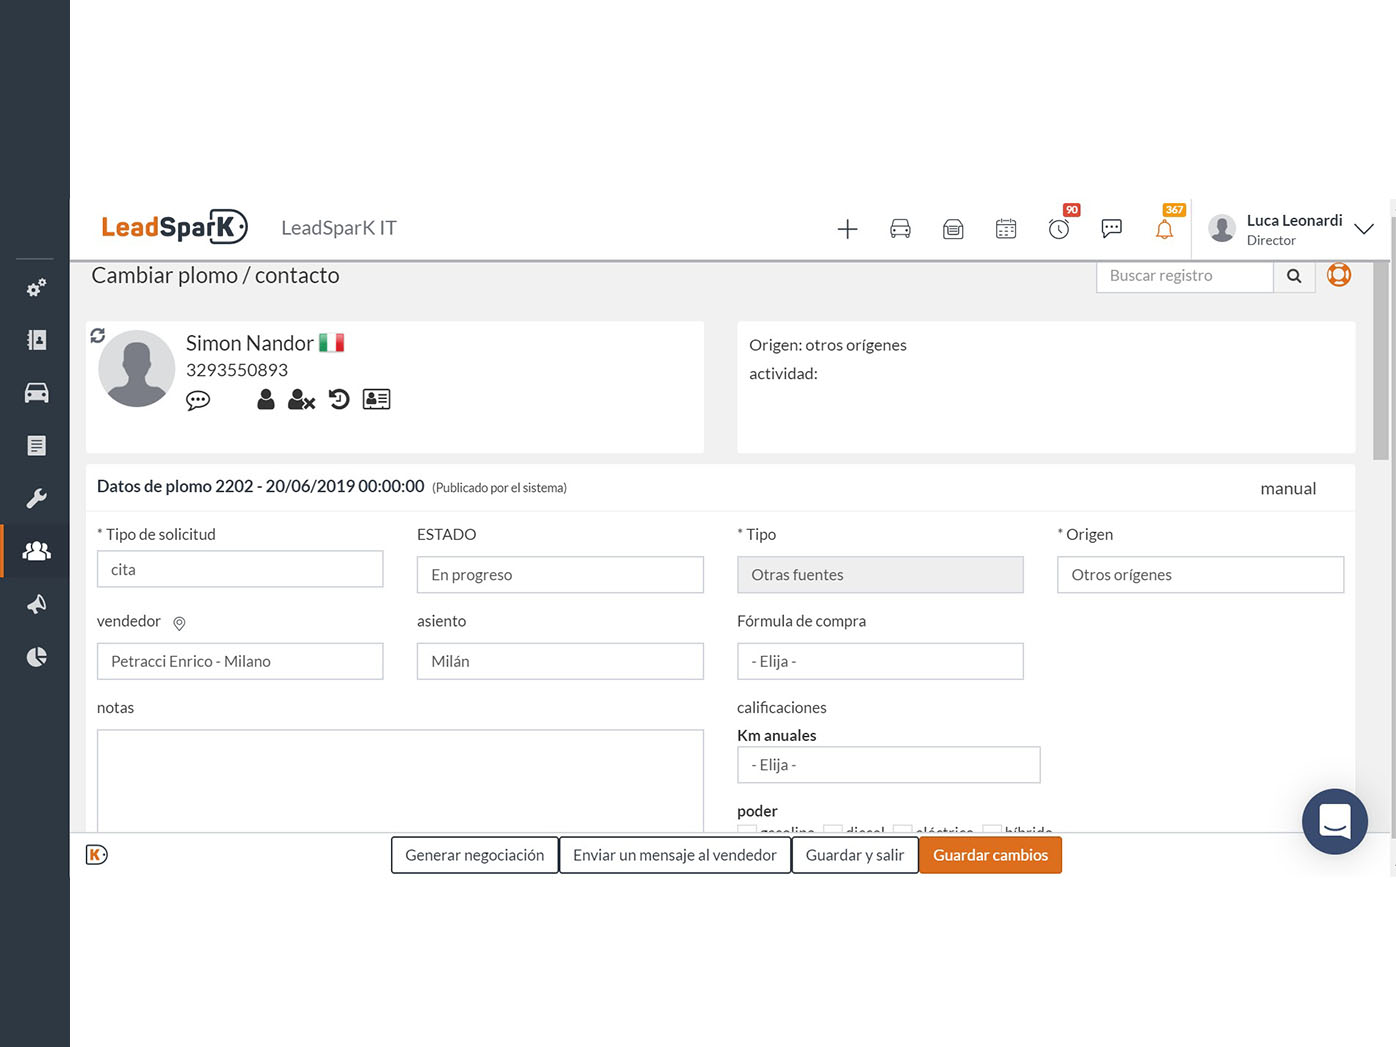Click the page vertical scrollbar
Image resolution: width=1396 pixels, height=1047 pixels.
[1381, 360]
